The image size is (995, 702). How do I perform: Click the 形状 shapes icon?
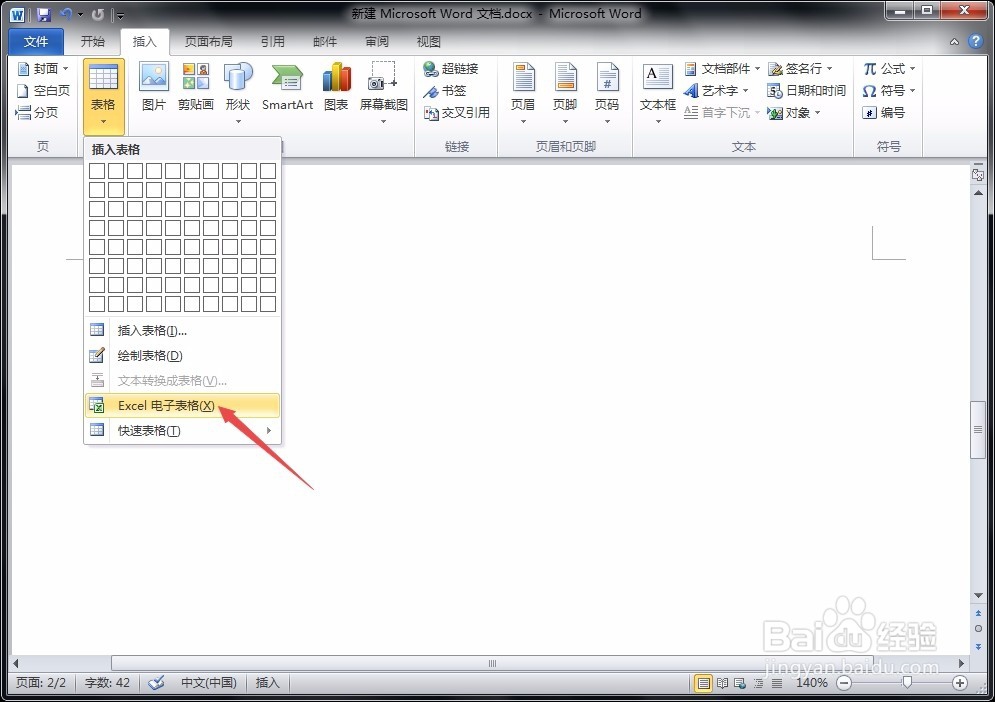(x=238, y=93)
